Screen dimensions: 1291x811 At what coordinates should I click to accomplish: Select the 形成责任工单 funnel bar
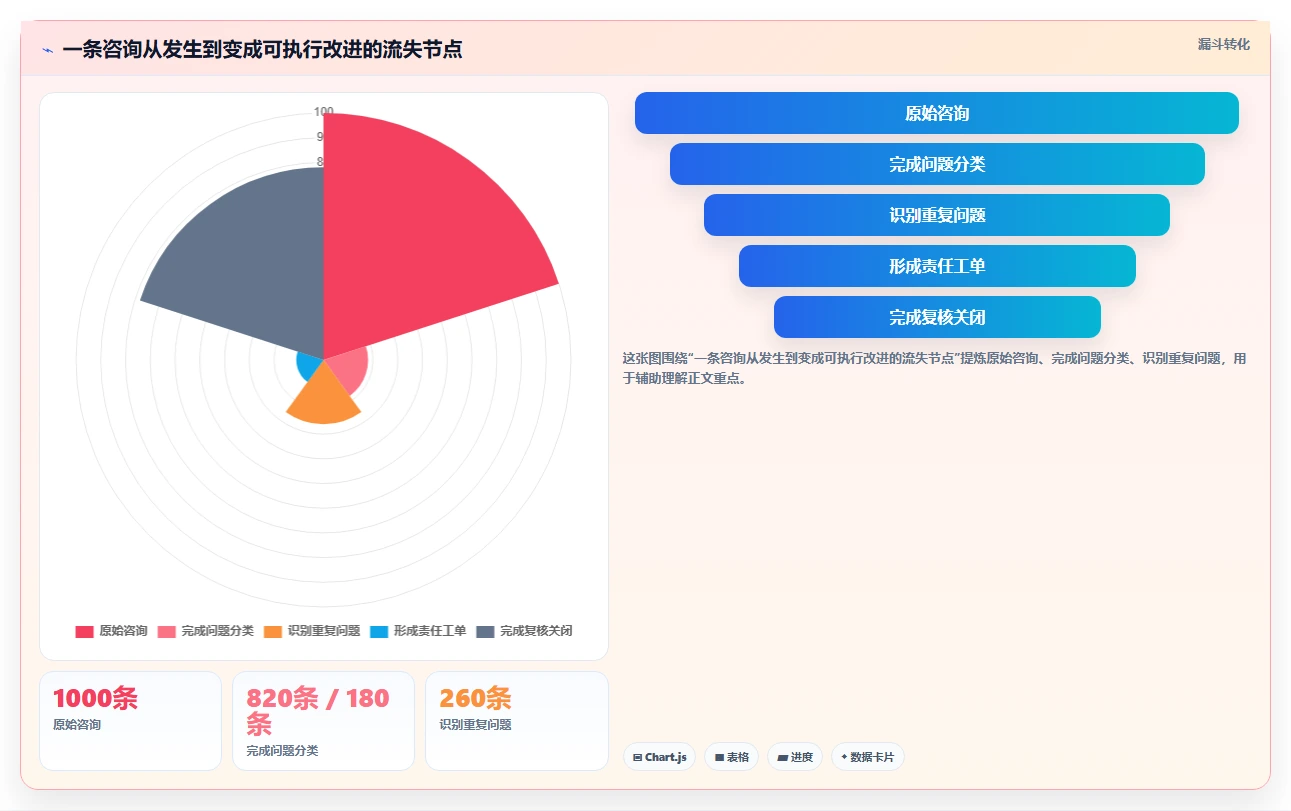pyautogui.click(x=937, y=266)
